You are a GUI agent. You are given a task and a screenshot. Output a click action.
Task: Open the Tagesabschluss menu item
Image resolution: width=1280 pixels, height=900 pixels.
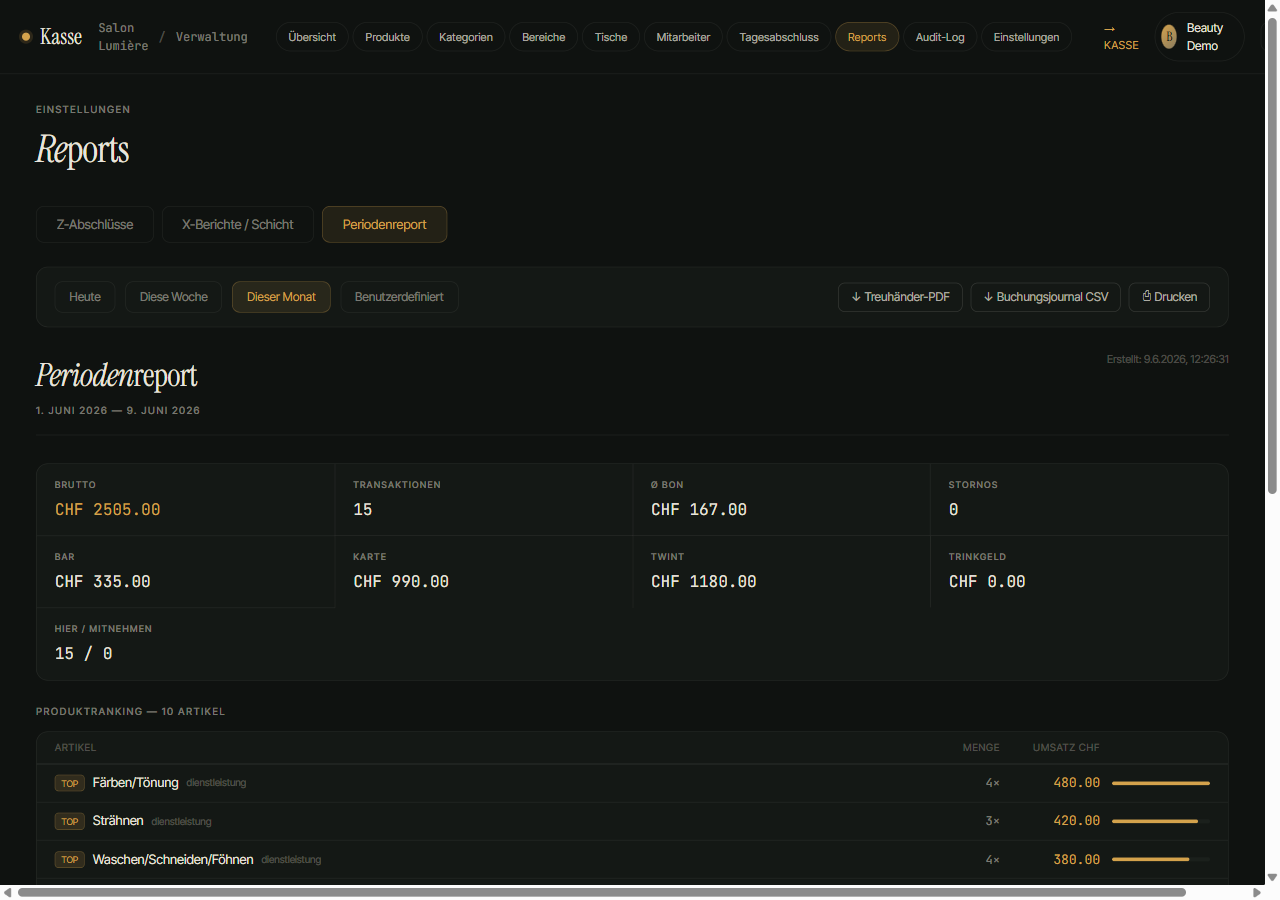coord(779,37)
